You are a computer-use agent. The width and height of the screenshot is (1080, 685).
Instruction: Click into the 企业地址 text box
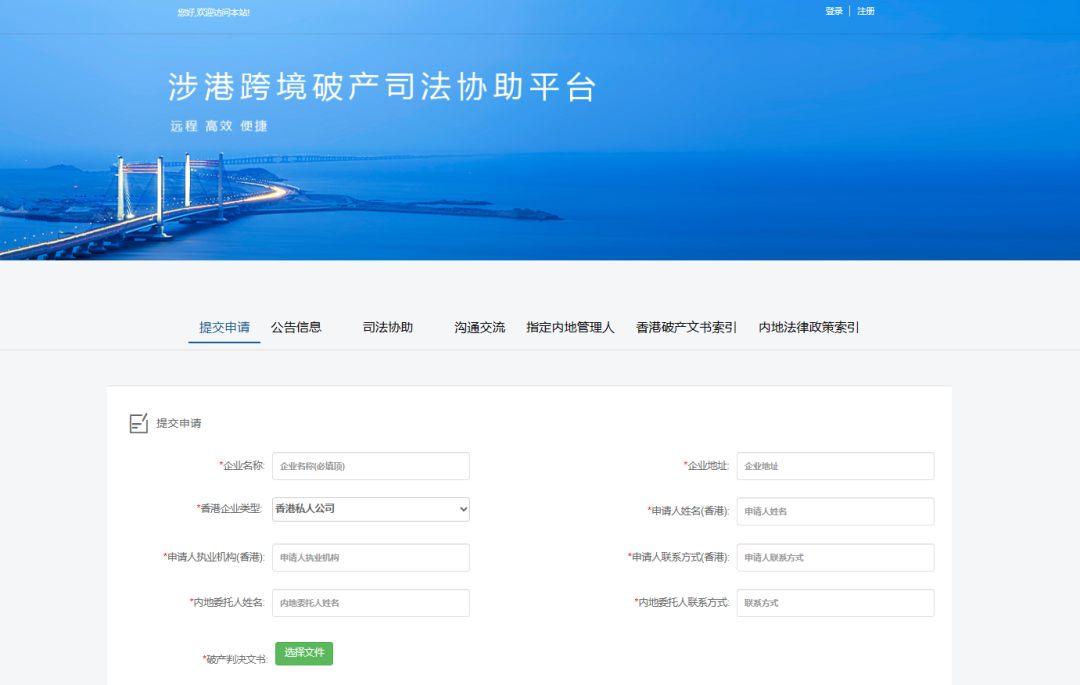[835, 466]
